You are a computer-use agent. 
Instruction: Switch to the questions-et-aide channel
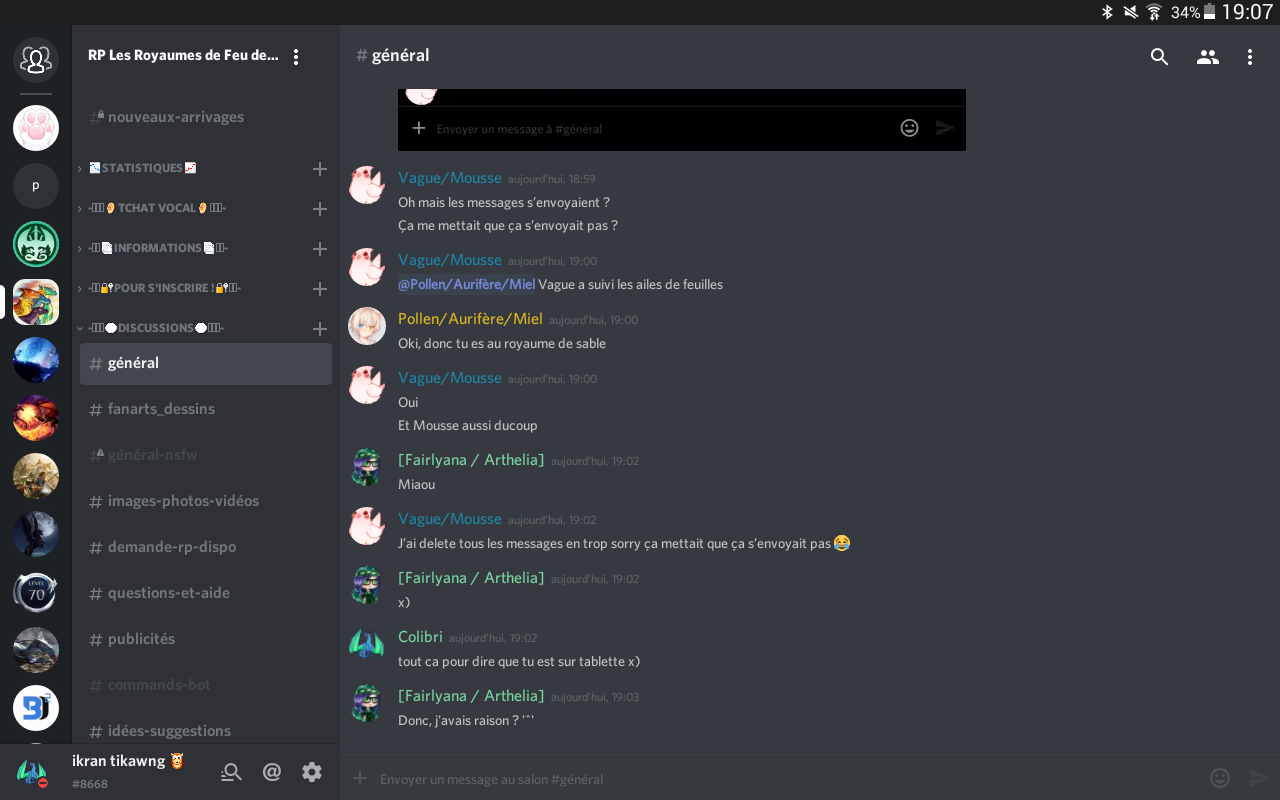168,593
